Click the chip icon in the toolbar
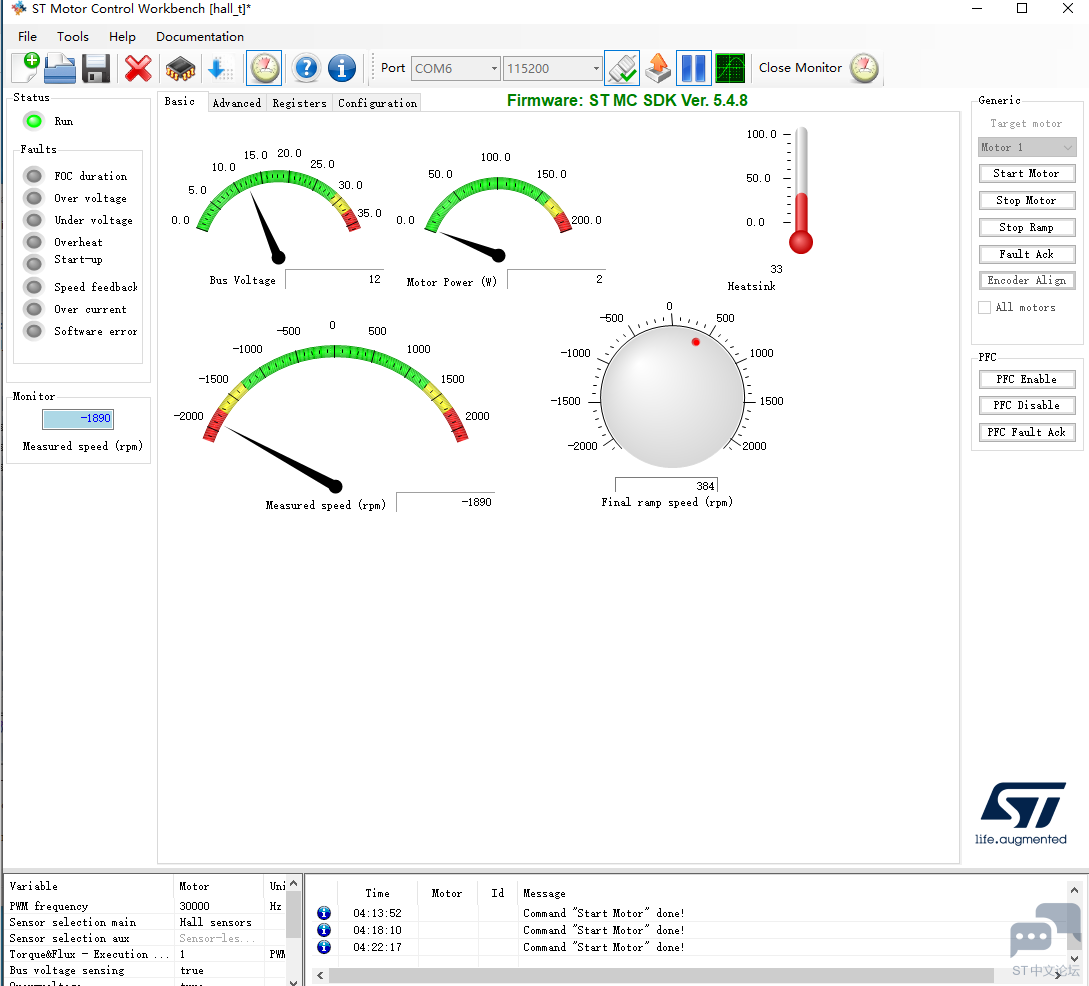The height and width of the screenshot is (986, 1089). tap(180, 68)
